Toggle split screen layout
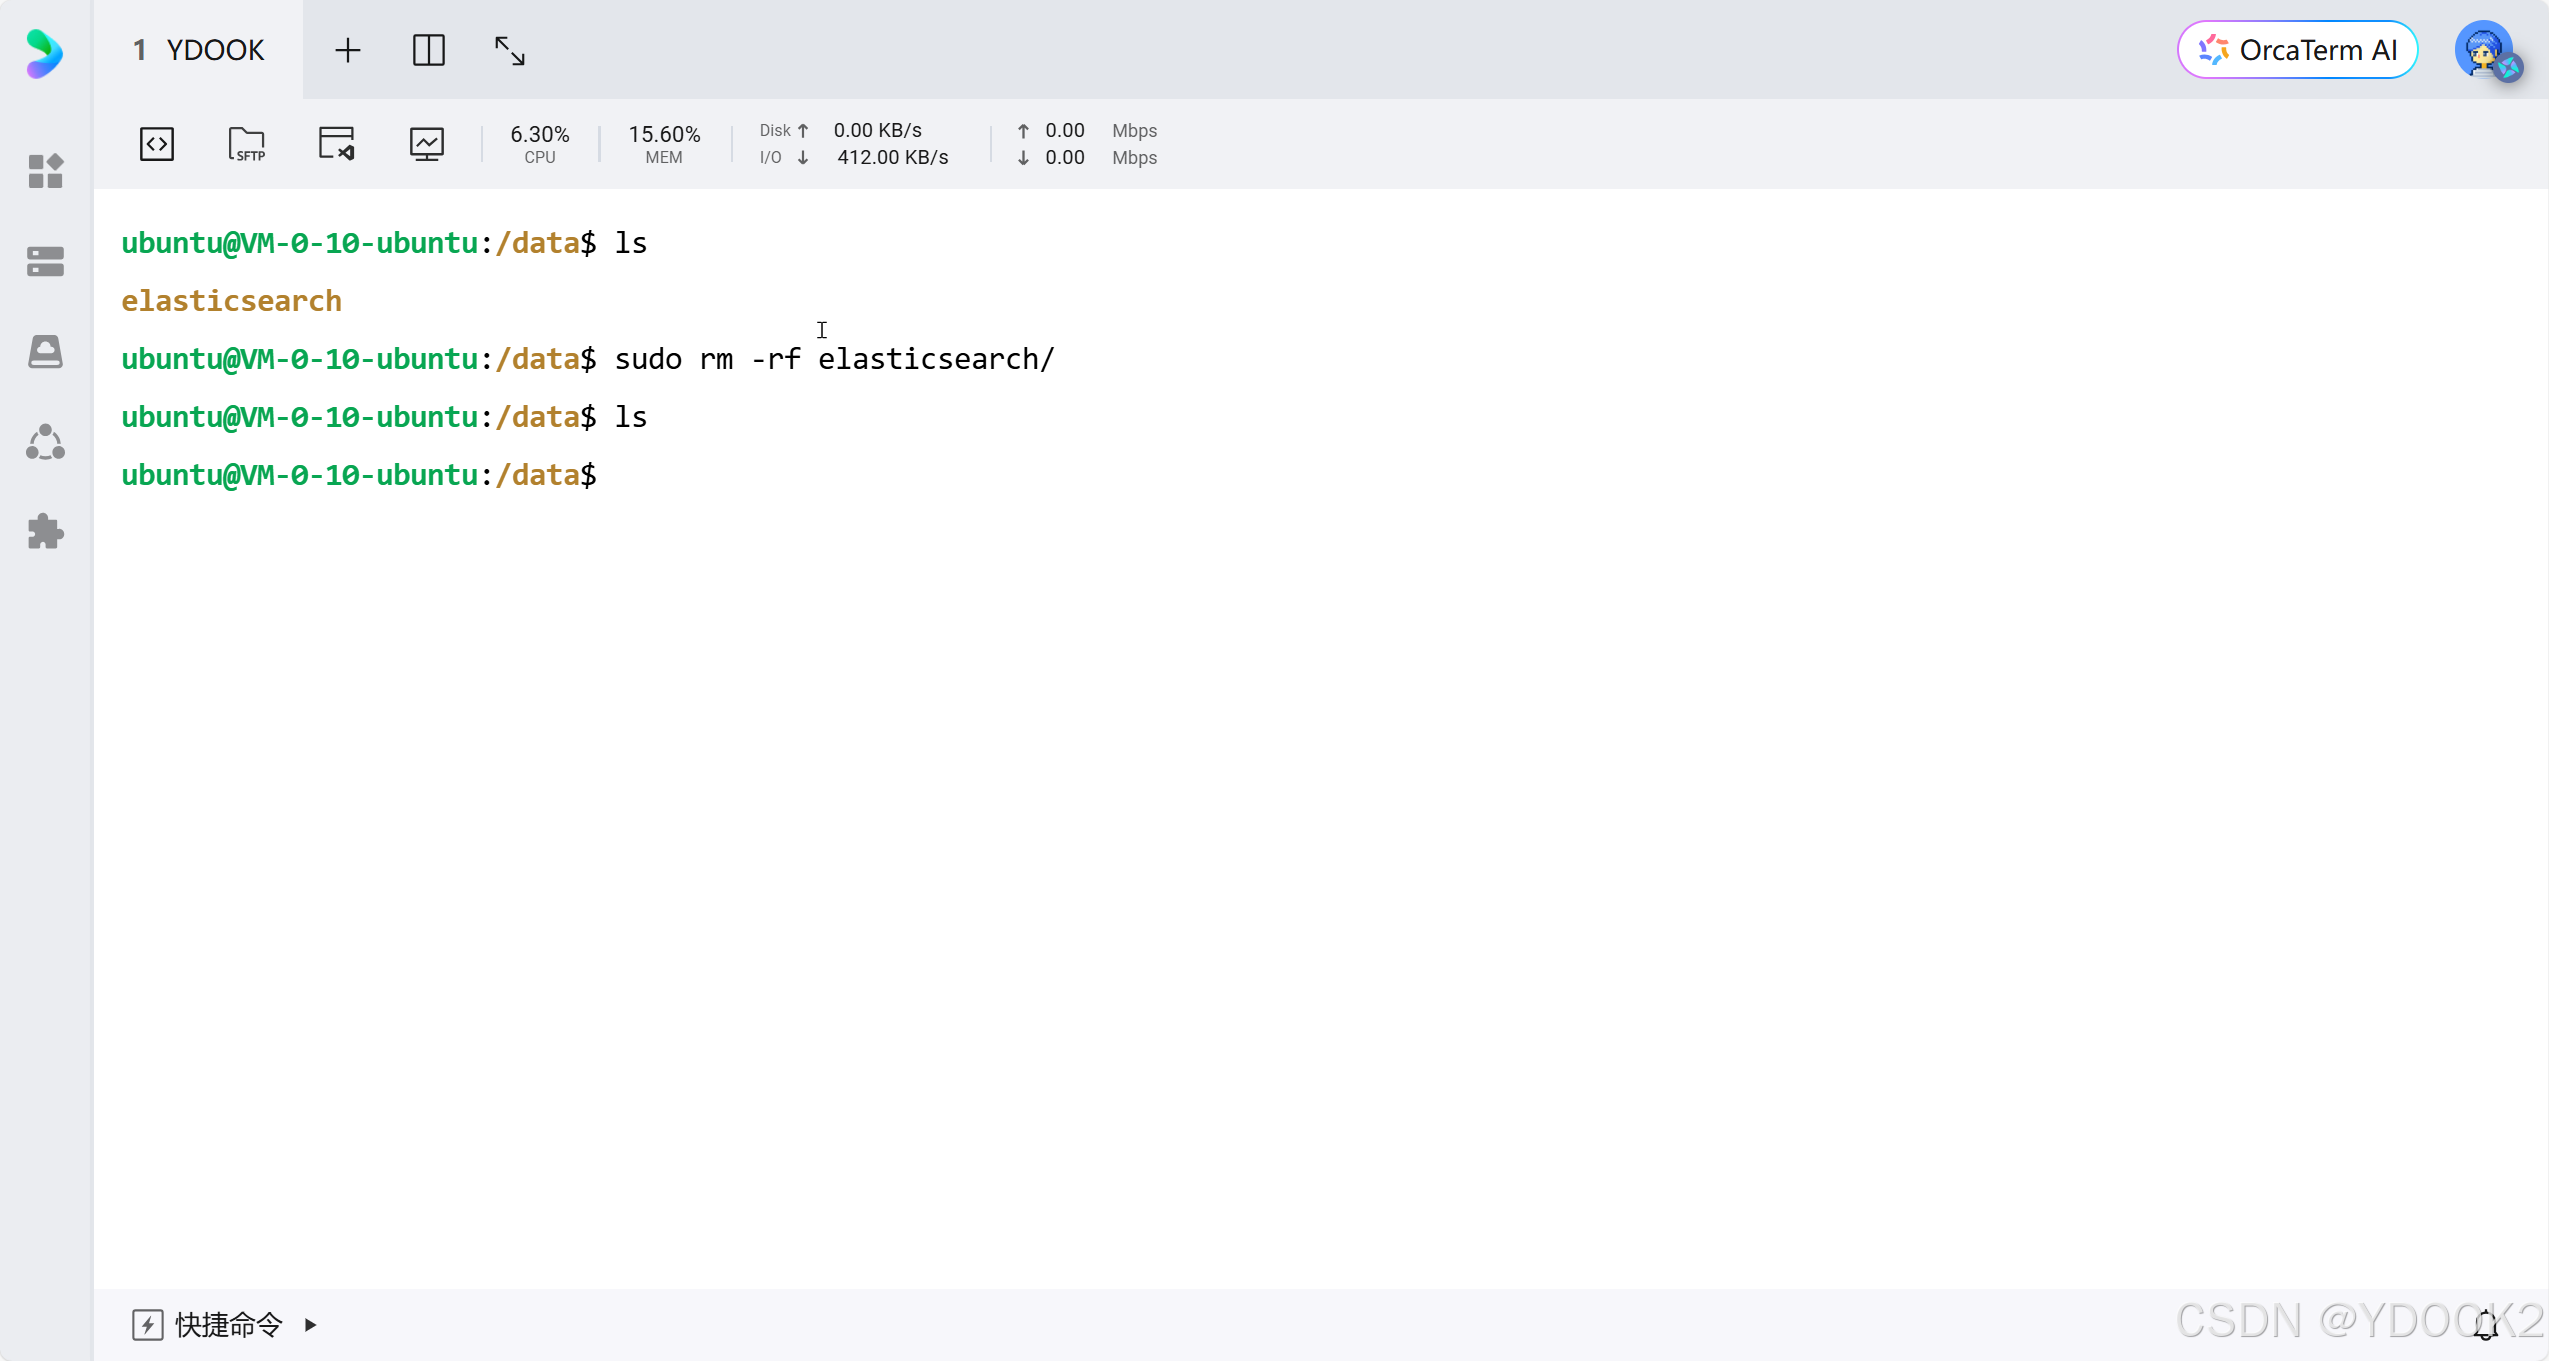 428,50
